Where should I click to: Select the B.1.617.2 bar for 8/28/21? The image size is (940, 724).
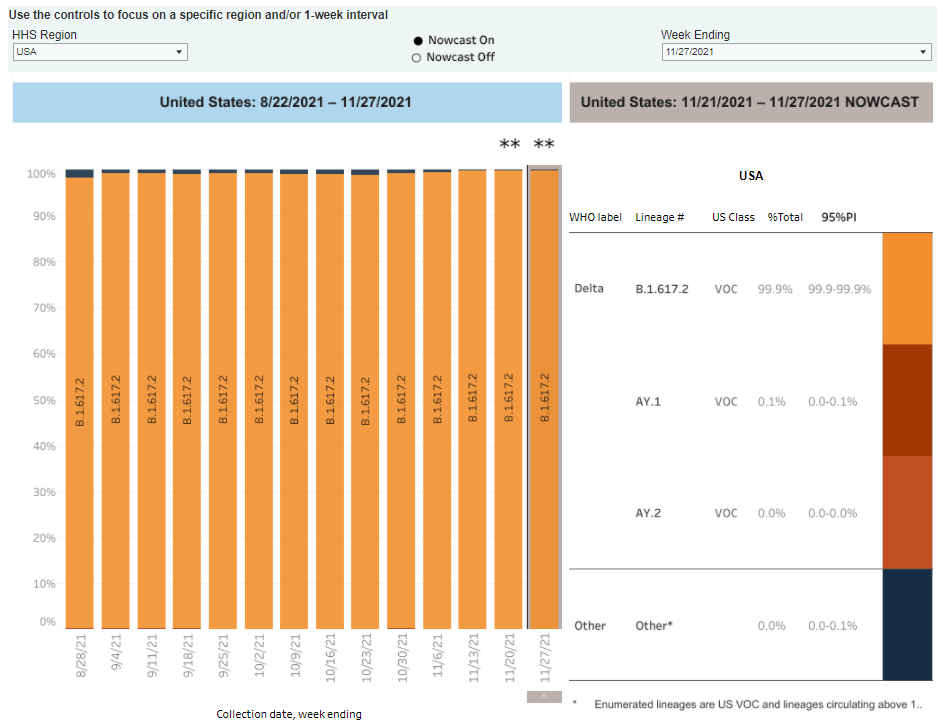80,400
